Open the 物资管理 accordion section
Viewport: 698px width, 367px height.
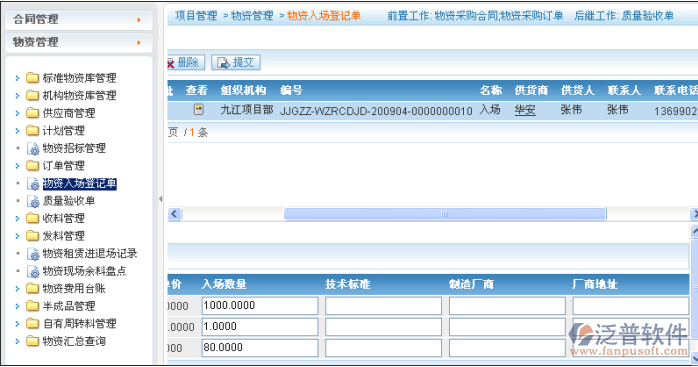pyautogui.click(x=79, y=42)
